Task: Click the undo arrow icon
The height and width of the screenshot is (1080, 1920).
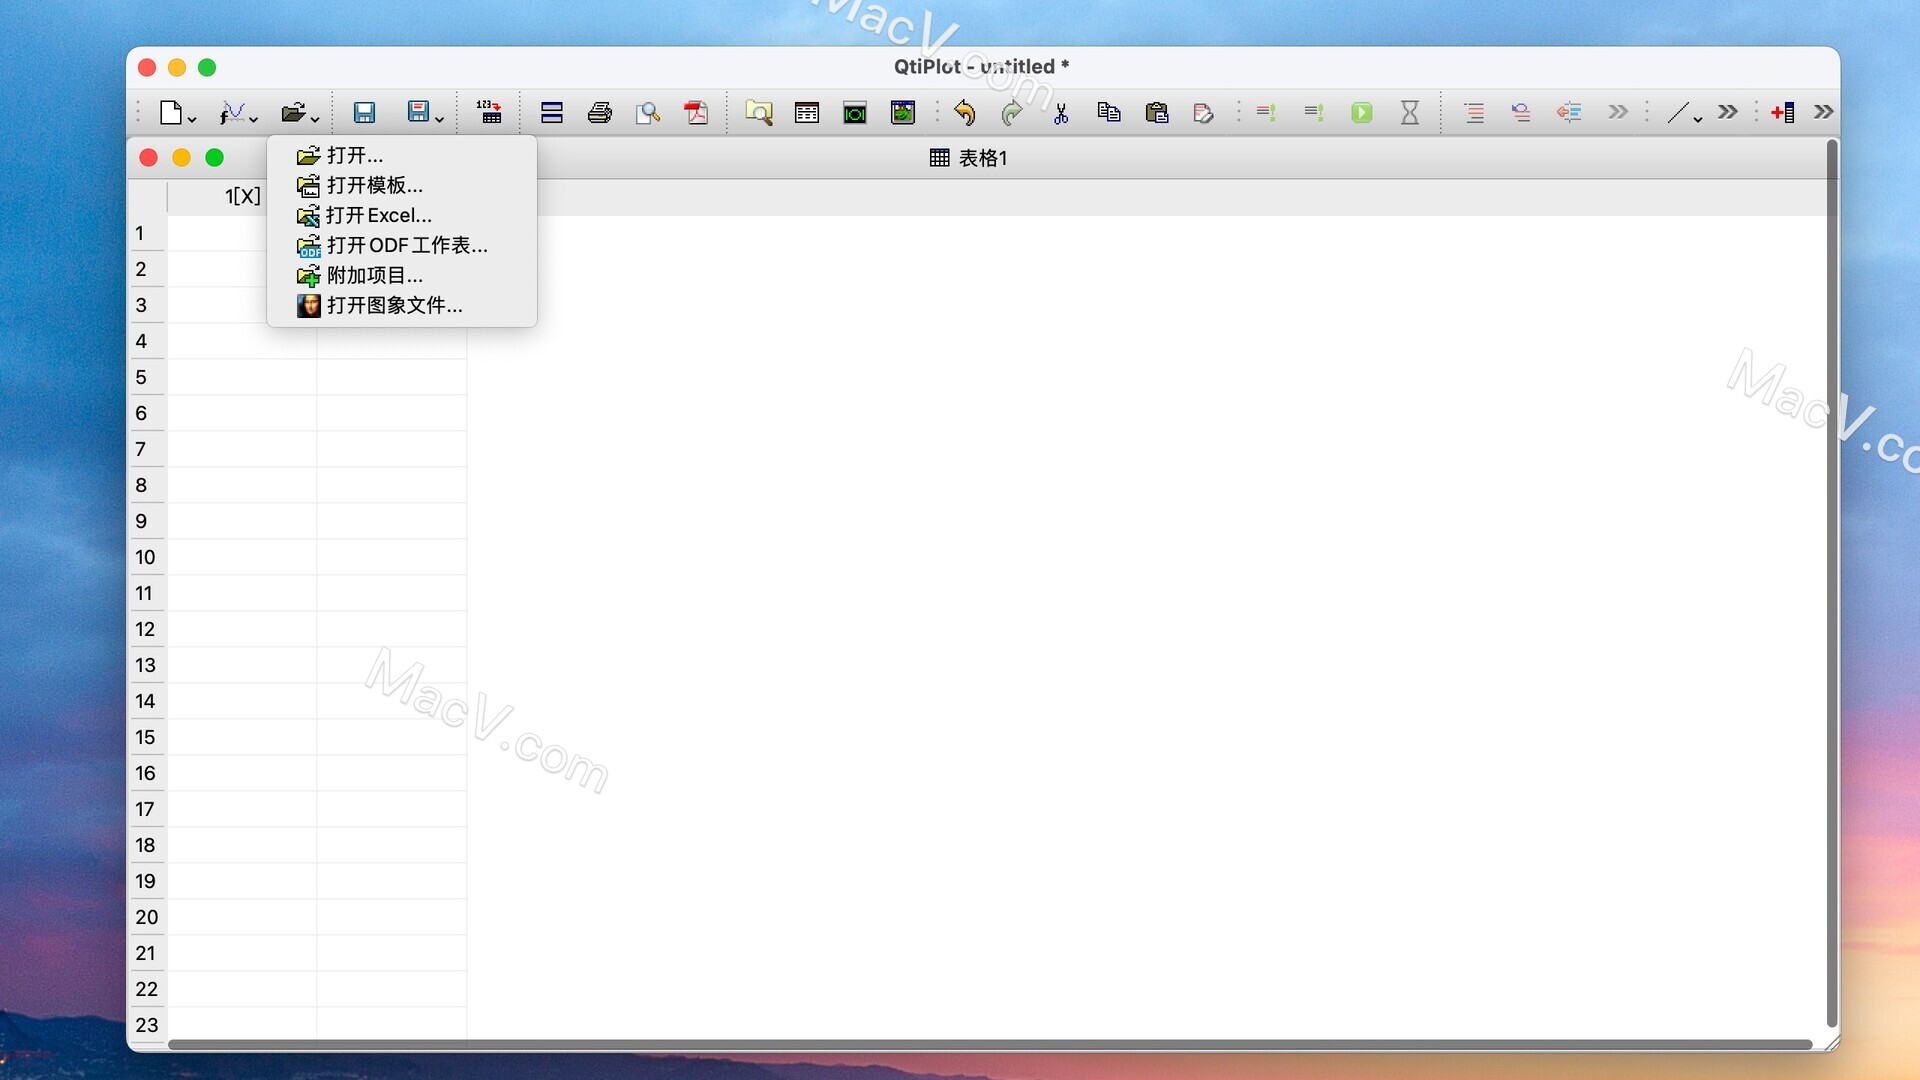Action: click(x=964, y=112)
